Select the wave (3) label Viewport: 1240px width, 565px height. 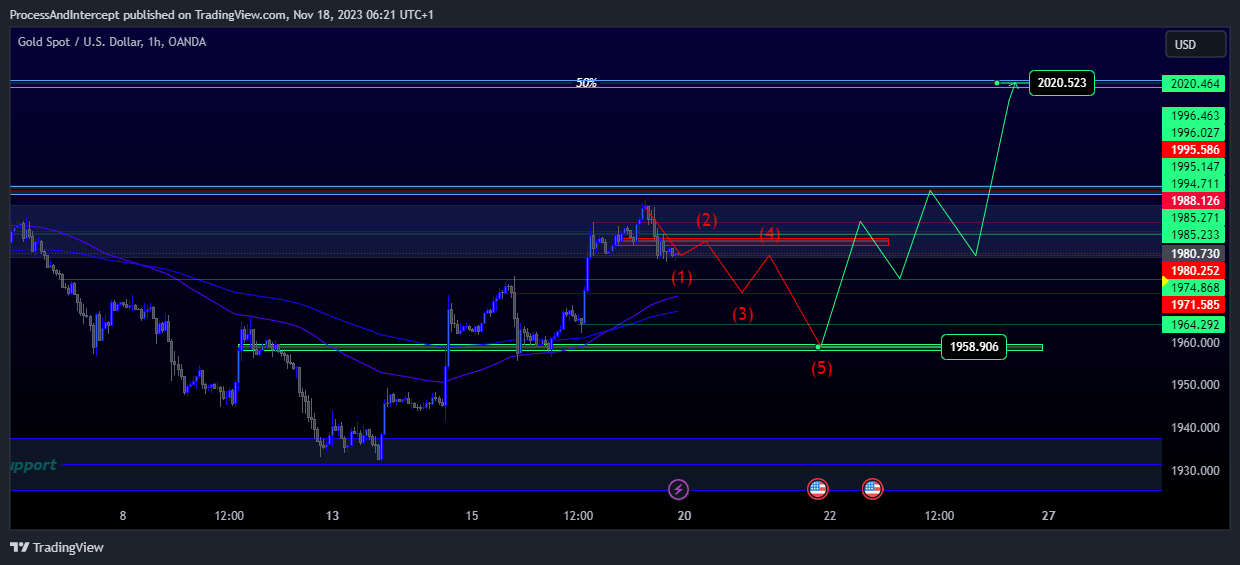click(743, 314)
